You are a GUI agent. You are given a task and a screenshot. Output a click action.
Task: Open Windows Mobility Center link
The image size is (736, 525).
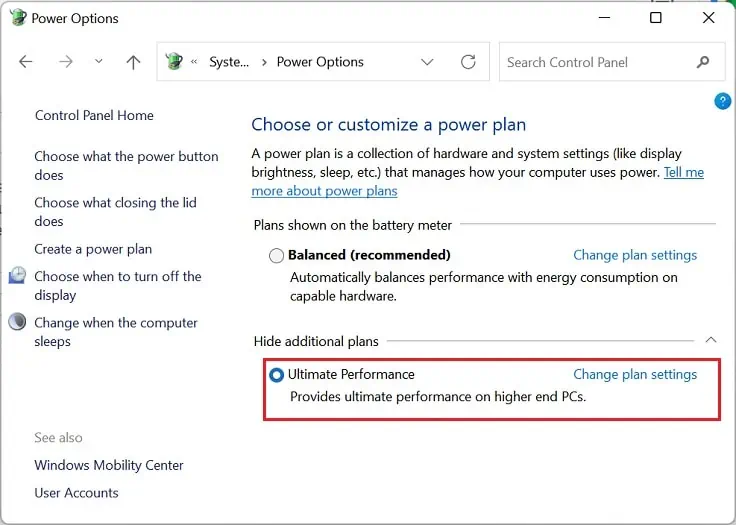tap(109, 465)
